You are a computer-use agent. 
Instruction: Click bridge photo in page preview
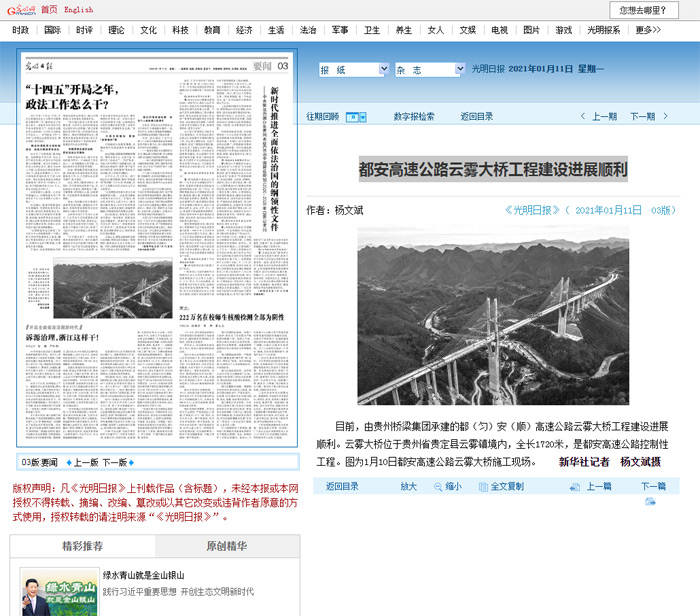pos(113,288)
